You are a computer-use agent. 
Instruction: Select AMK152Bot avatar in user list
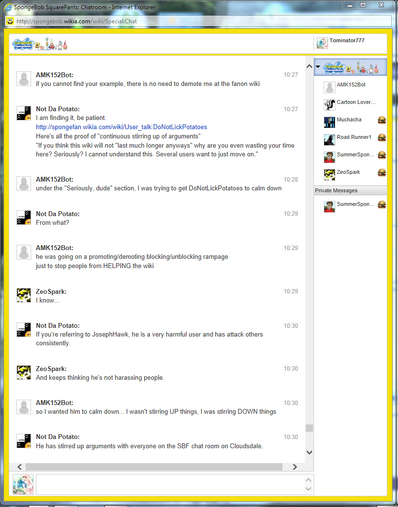point(329,87)
